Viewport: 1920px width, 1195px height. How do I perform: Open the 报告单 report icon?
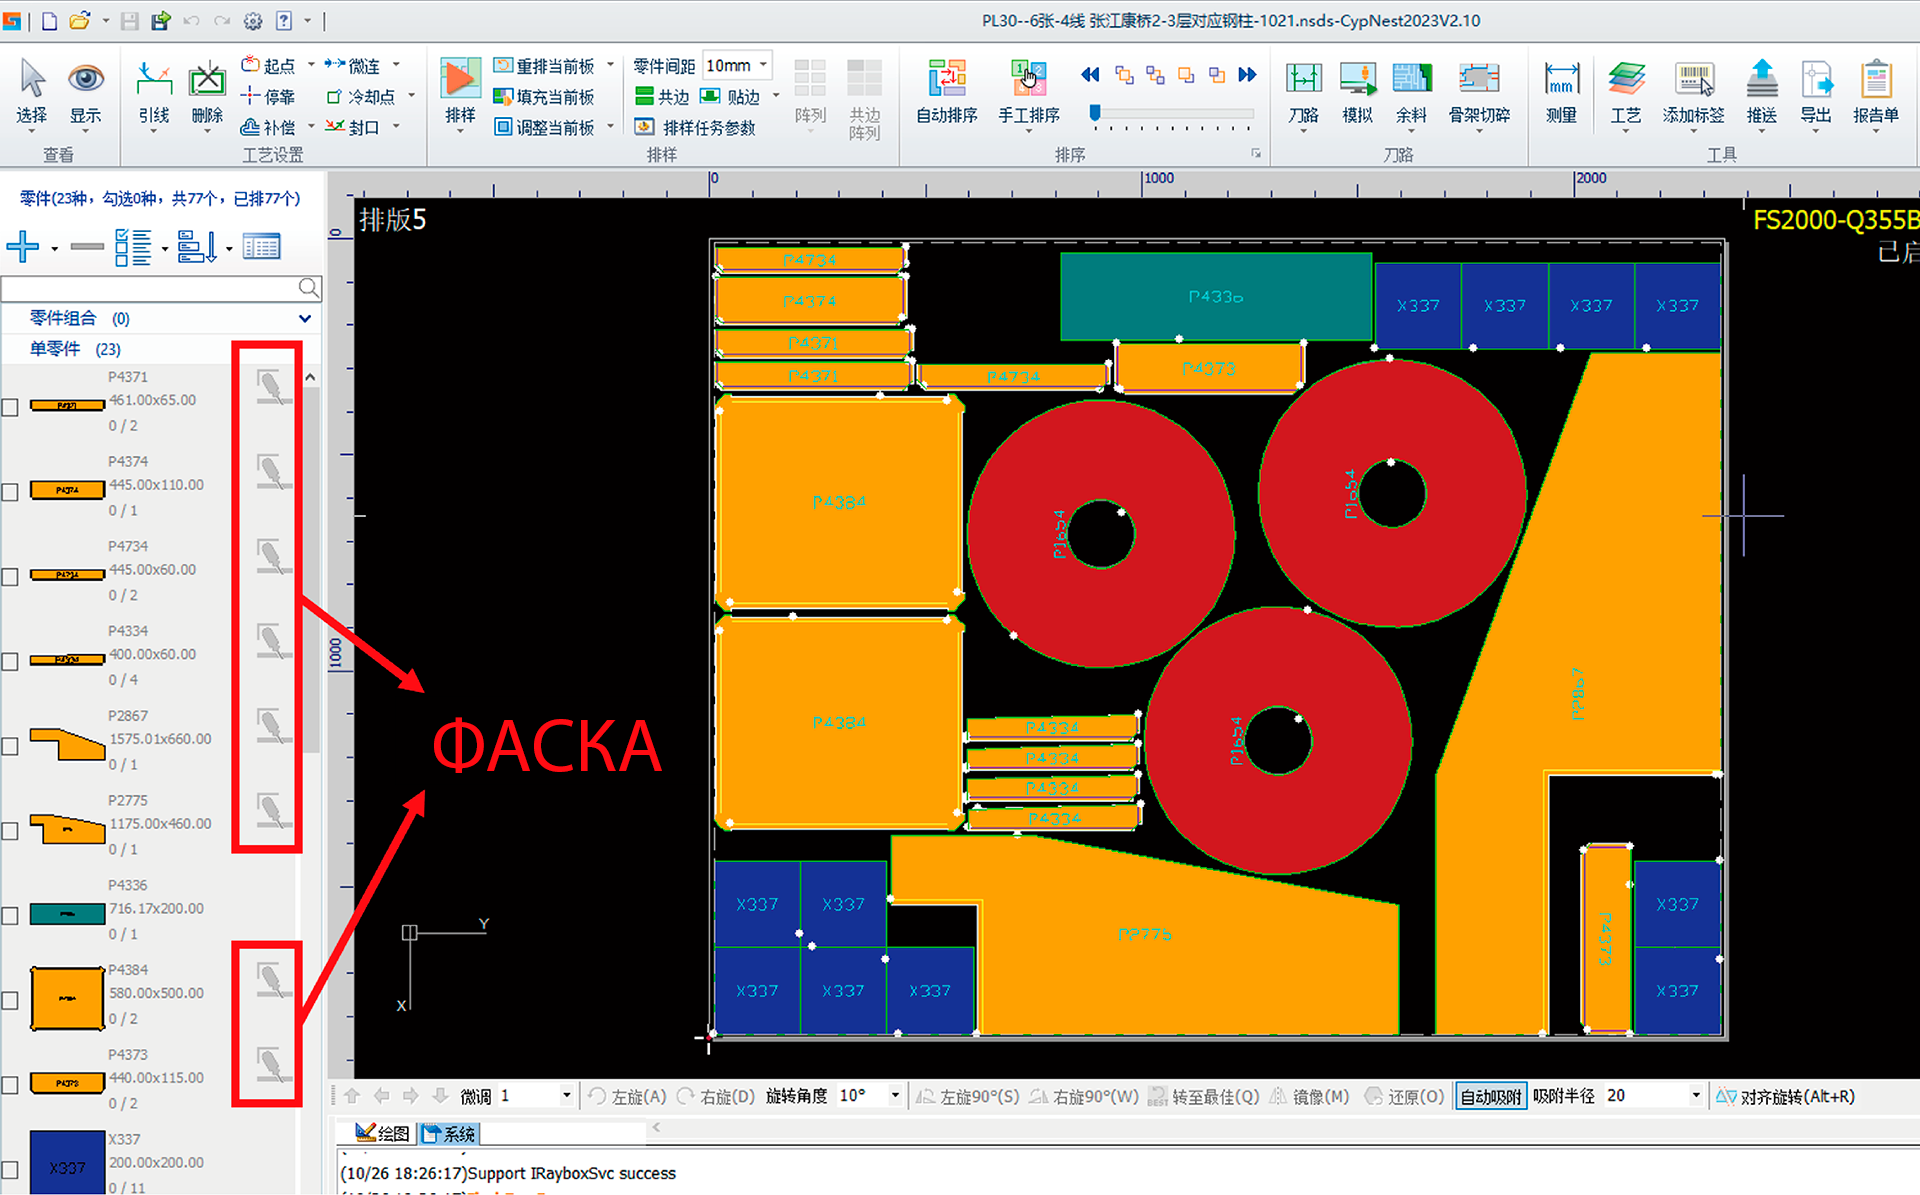click(1875, 79)
